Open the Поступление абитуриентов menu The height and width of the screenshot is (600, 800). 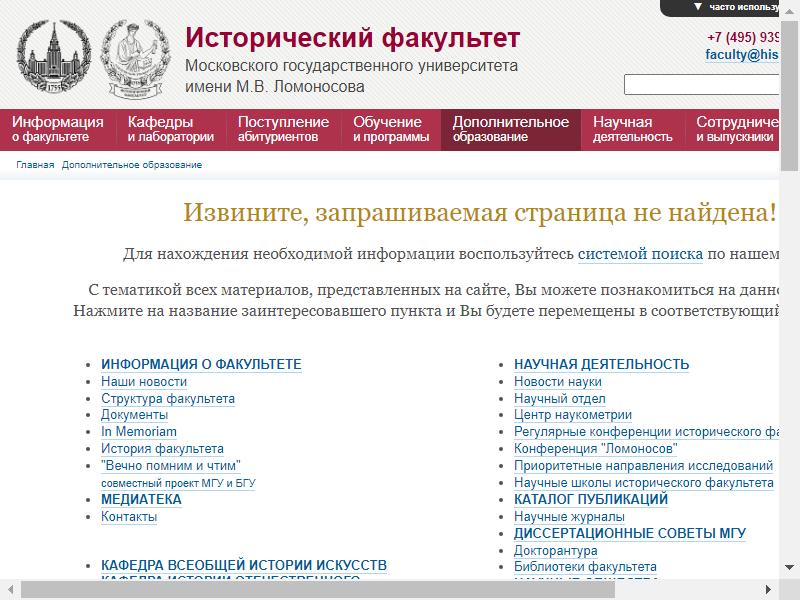tap(283, 129)
